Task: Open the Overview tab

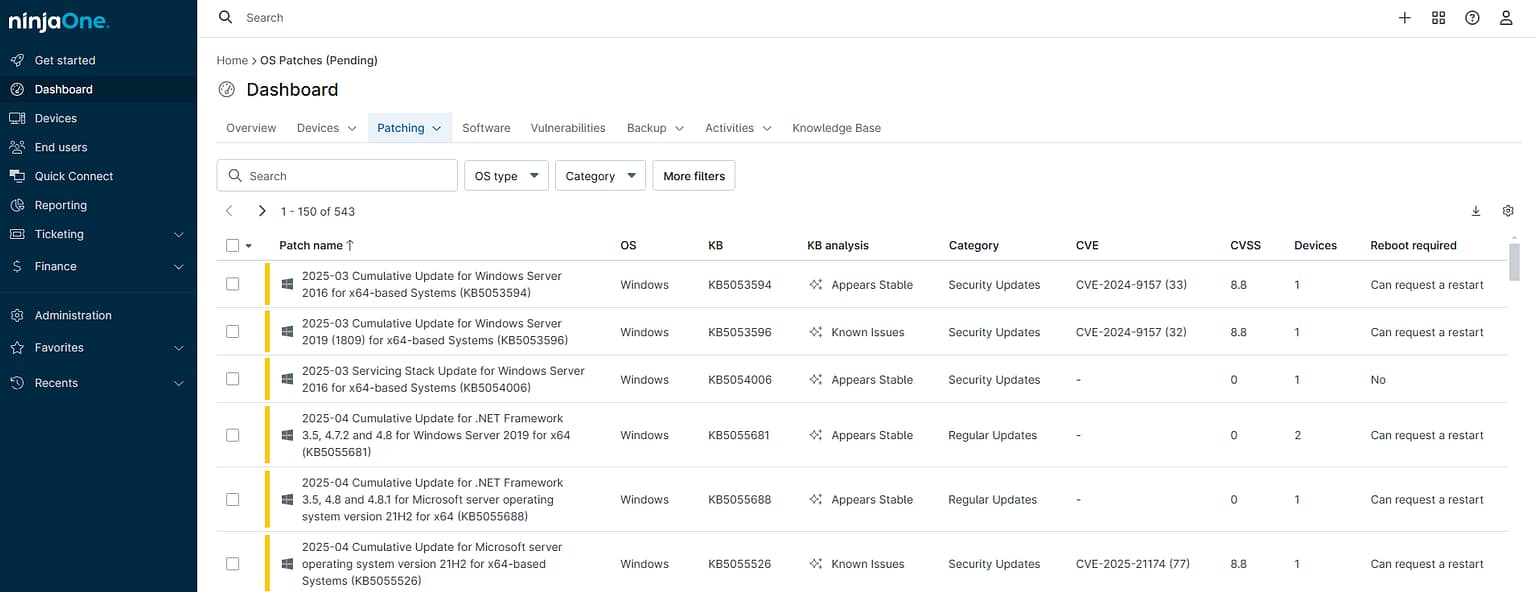Action: 250,128
